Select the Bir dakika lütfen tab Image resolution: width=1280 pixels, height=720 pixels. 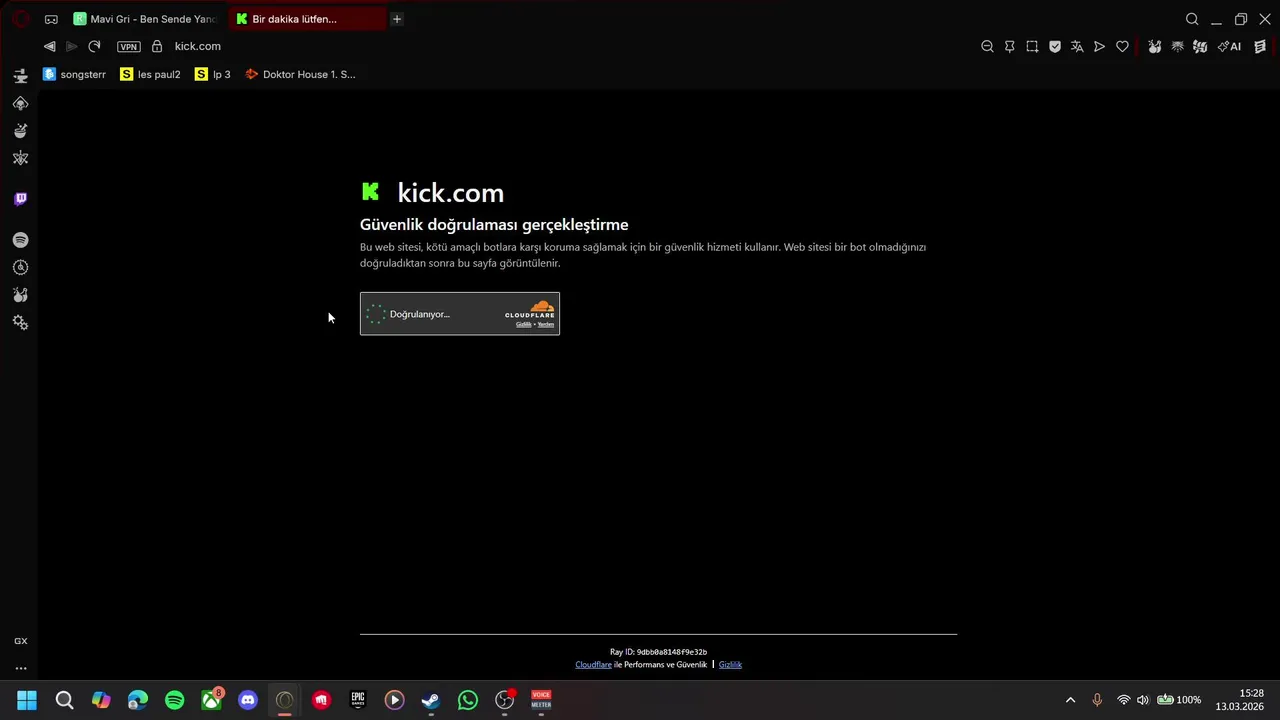point(307,19)
